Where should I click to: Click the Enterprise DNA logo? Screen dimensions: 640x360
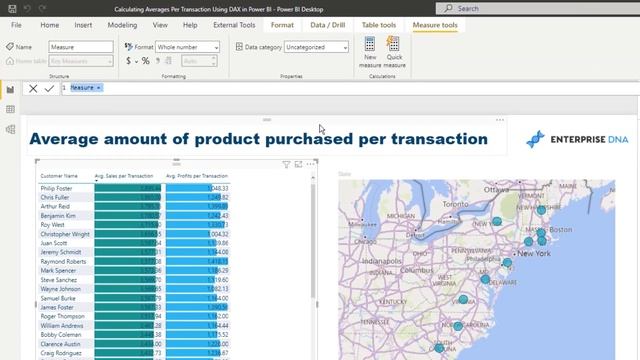click(x=577, y=139)
